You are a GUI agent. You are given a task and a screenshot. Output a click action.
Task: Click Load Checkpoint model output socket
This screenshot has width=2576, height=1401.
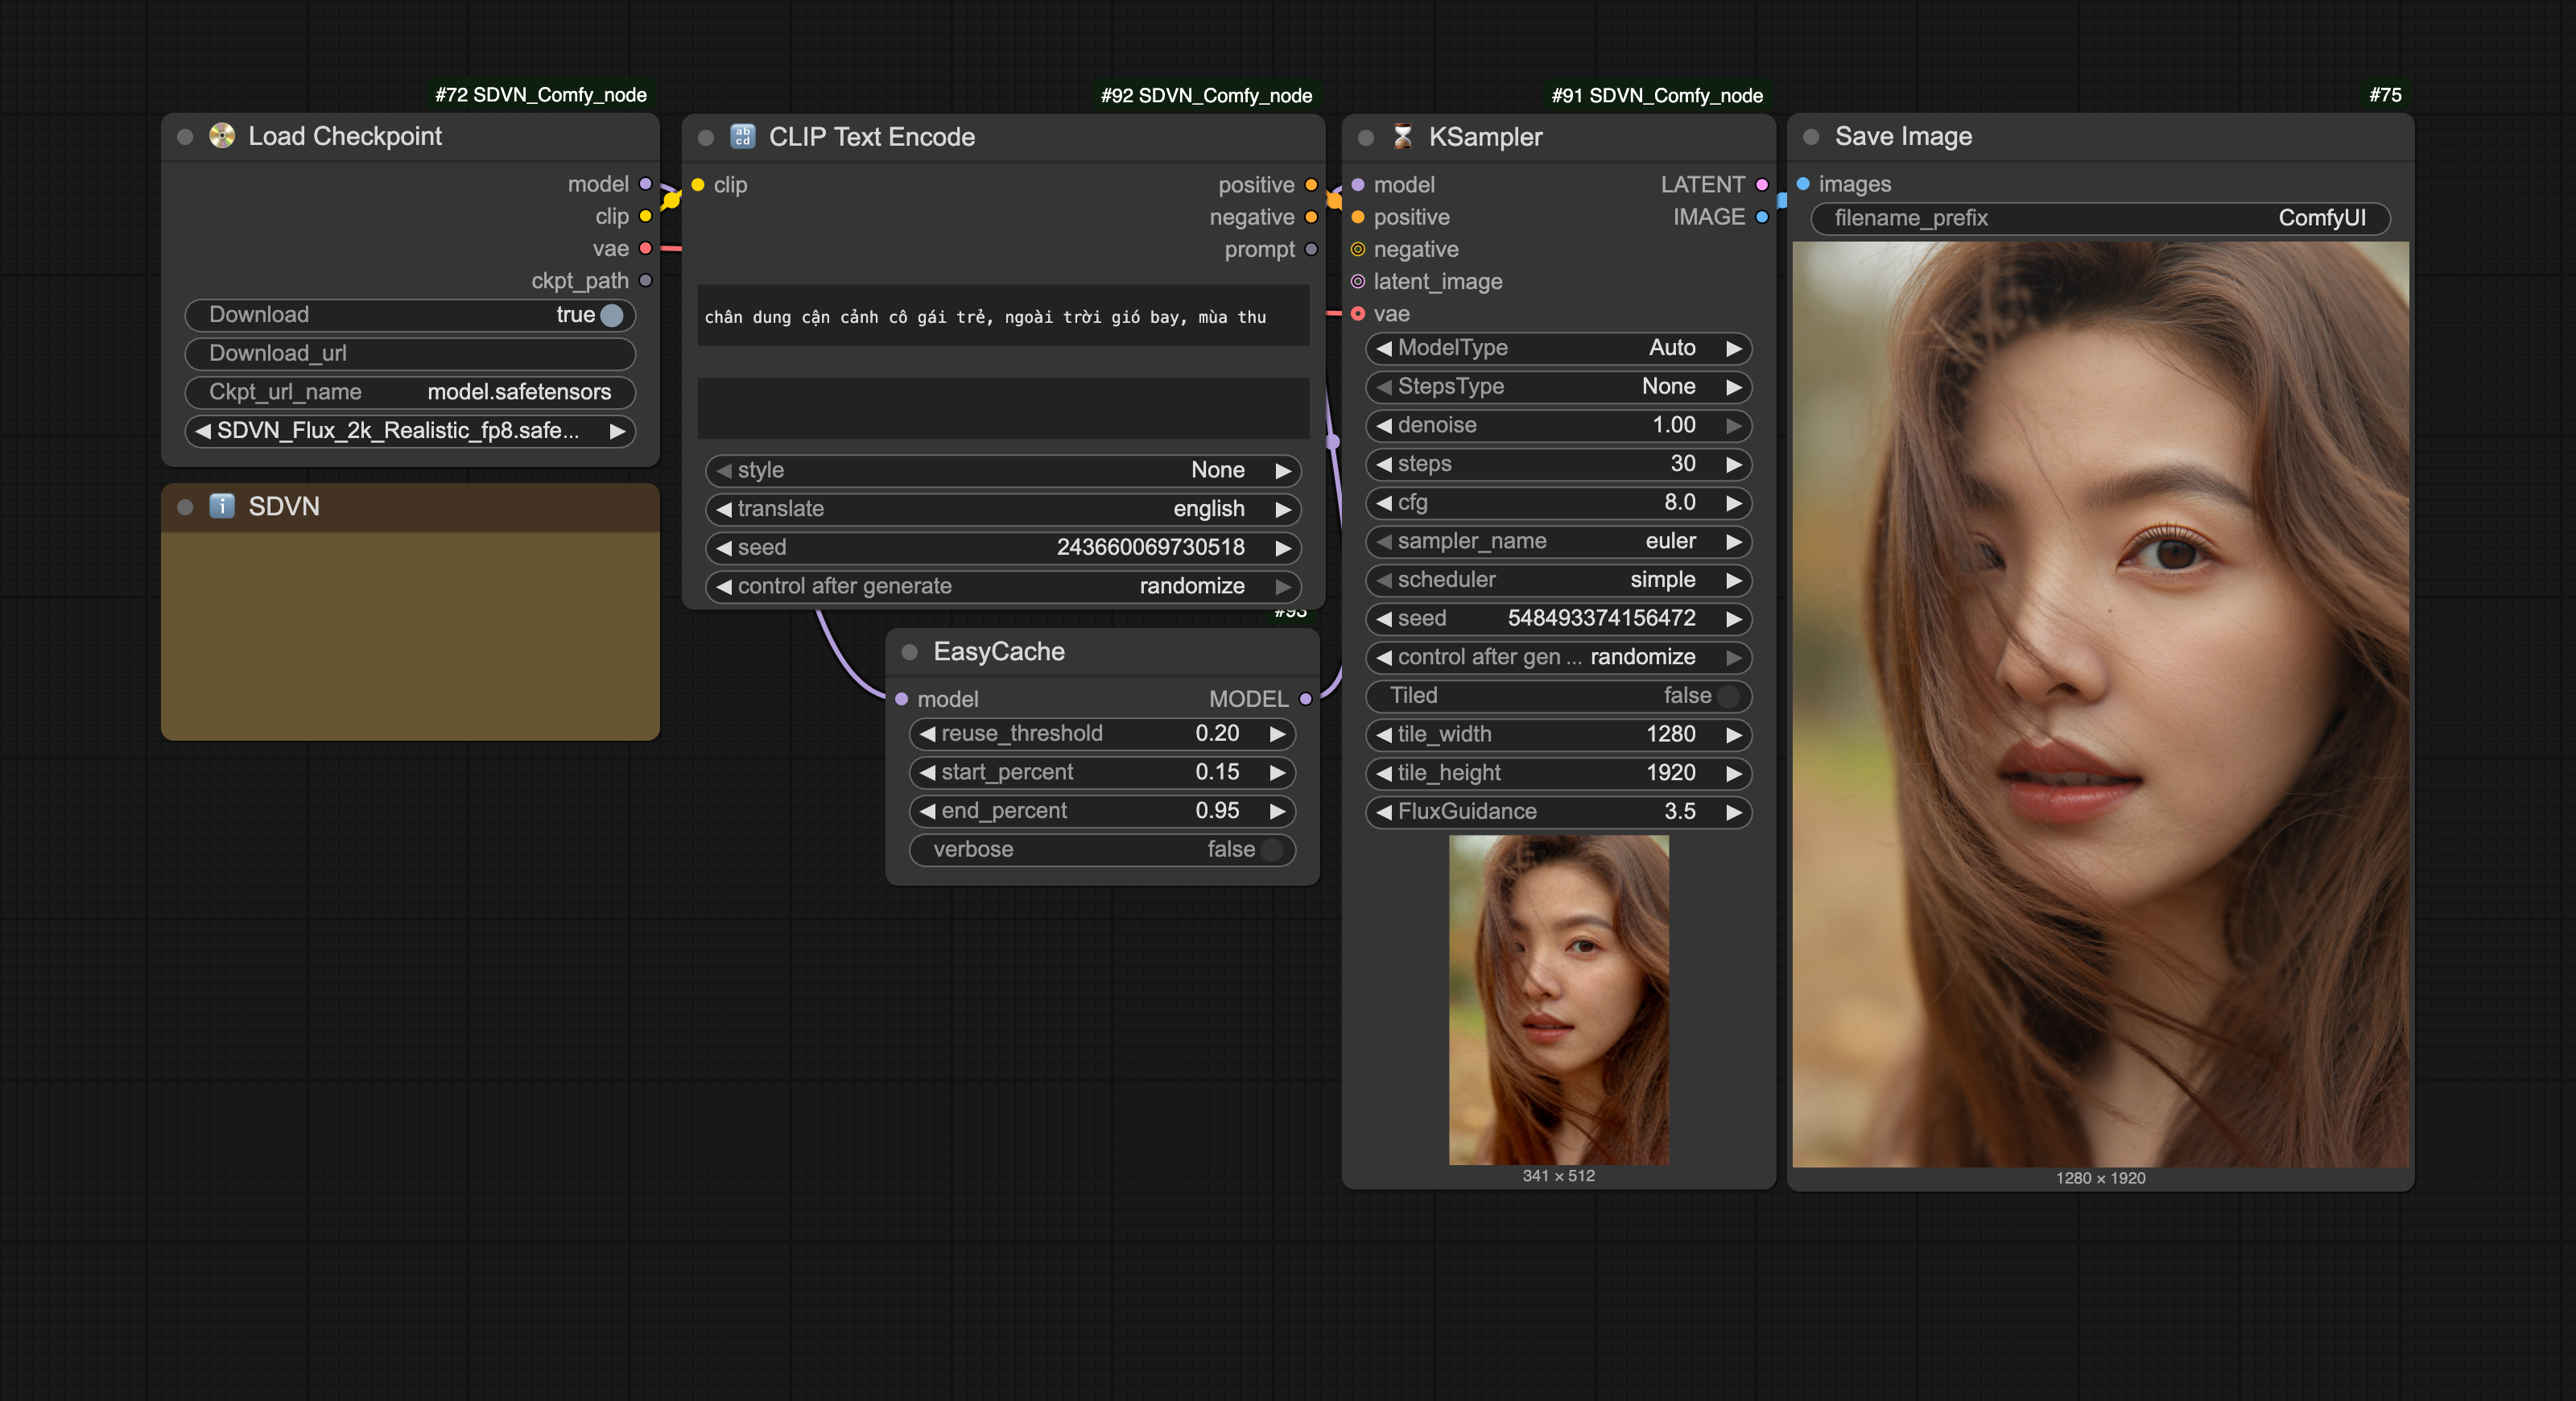646,184
